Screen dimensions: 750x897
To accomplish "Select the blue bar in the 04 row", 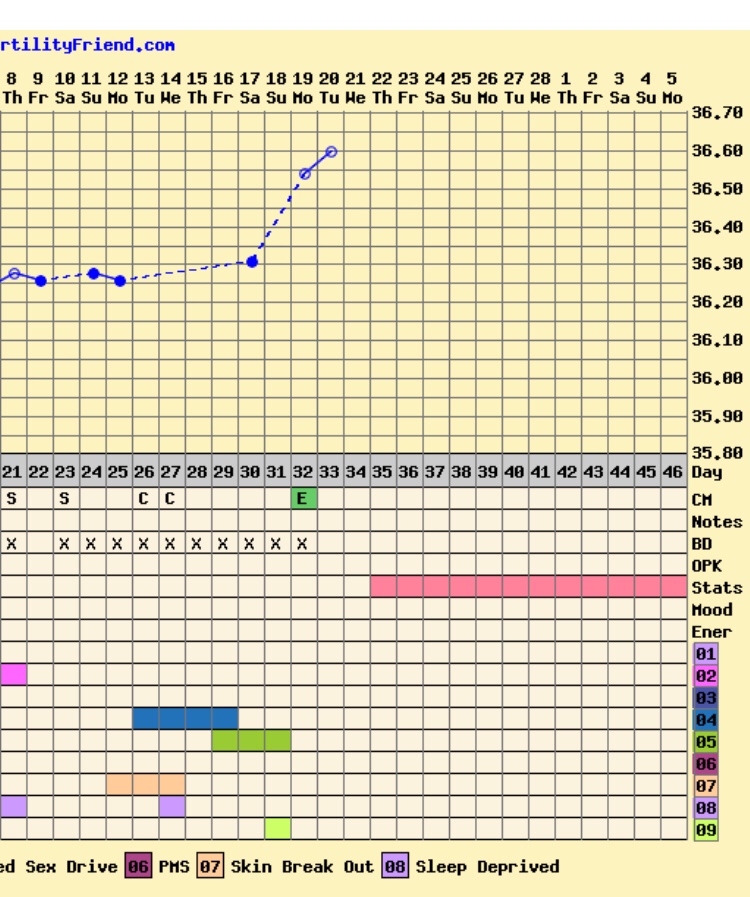I will [185, 719].
